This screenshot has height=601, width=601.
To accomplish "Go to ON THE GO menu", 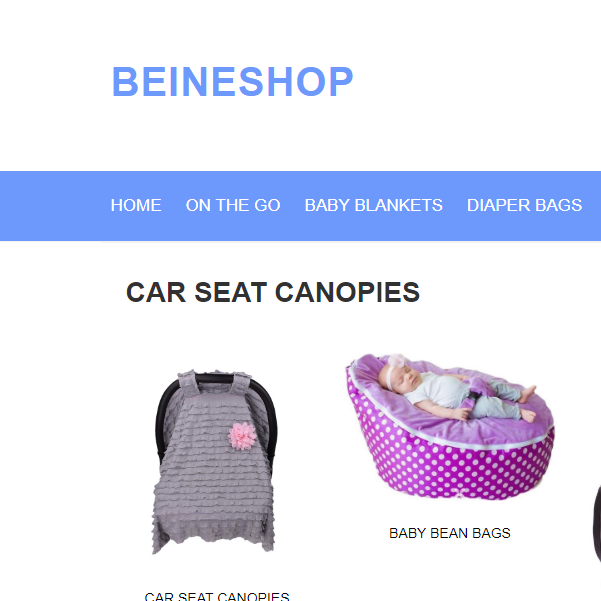I will pos(233,205).
